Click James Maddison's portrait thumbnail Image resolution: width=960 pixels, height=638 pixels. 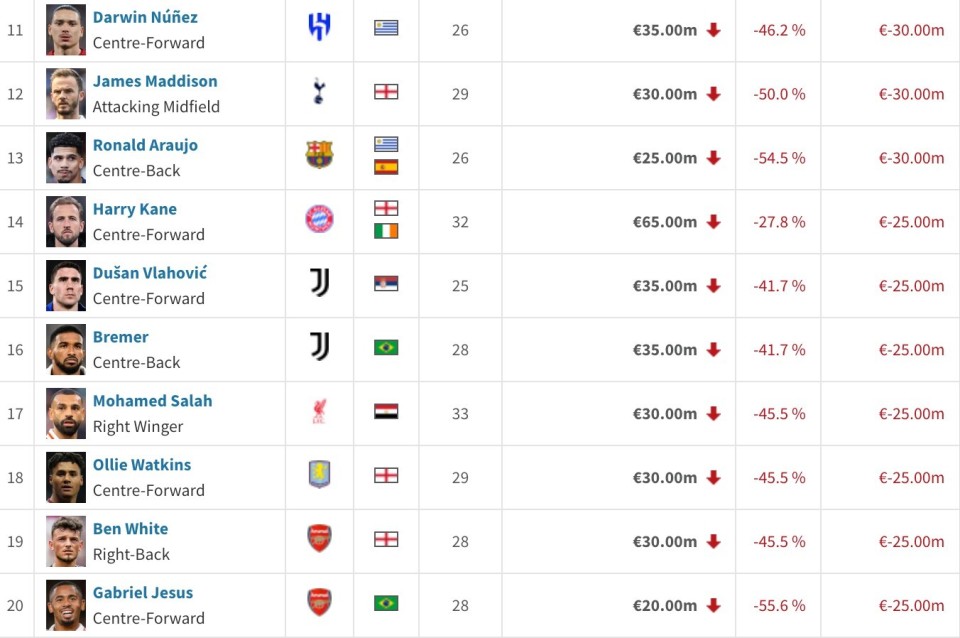click(x=66, y=94)
